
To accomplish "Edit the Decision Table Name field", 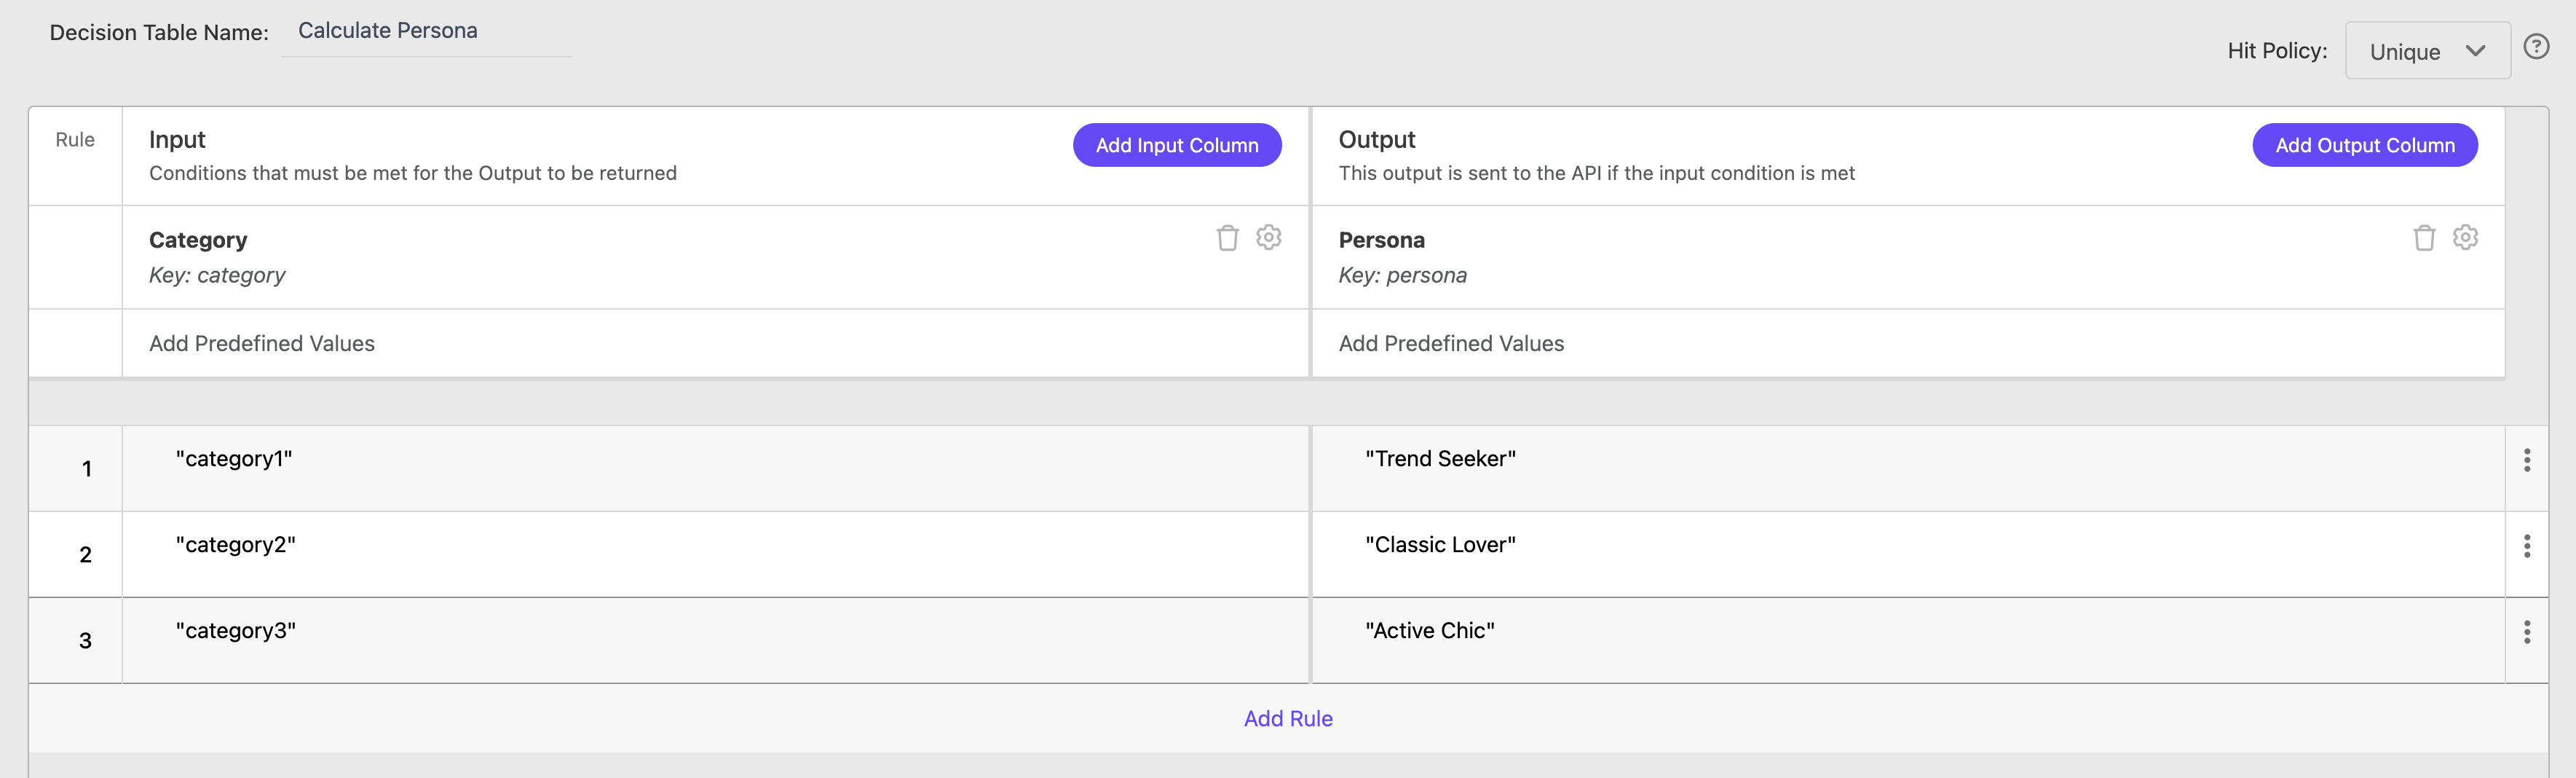I will pos(426,32).
